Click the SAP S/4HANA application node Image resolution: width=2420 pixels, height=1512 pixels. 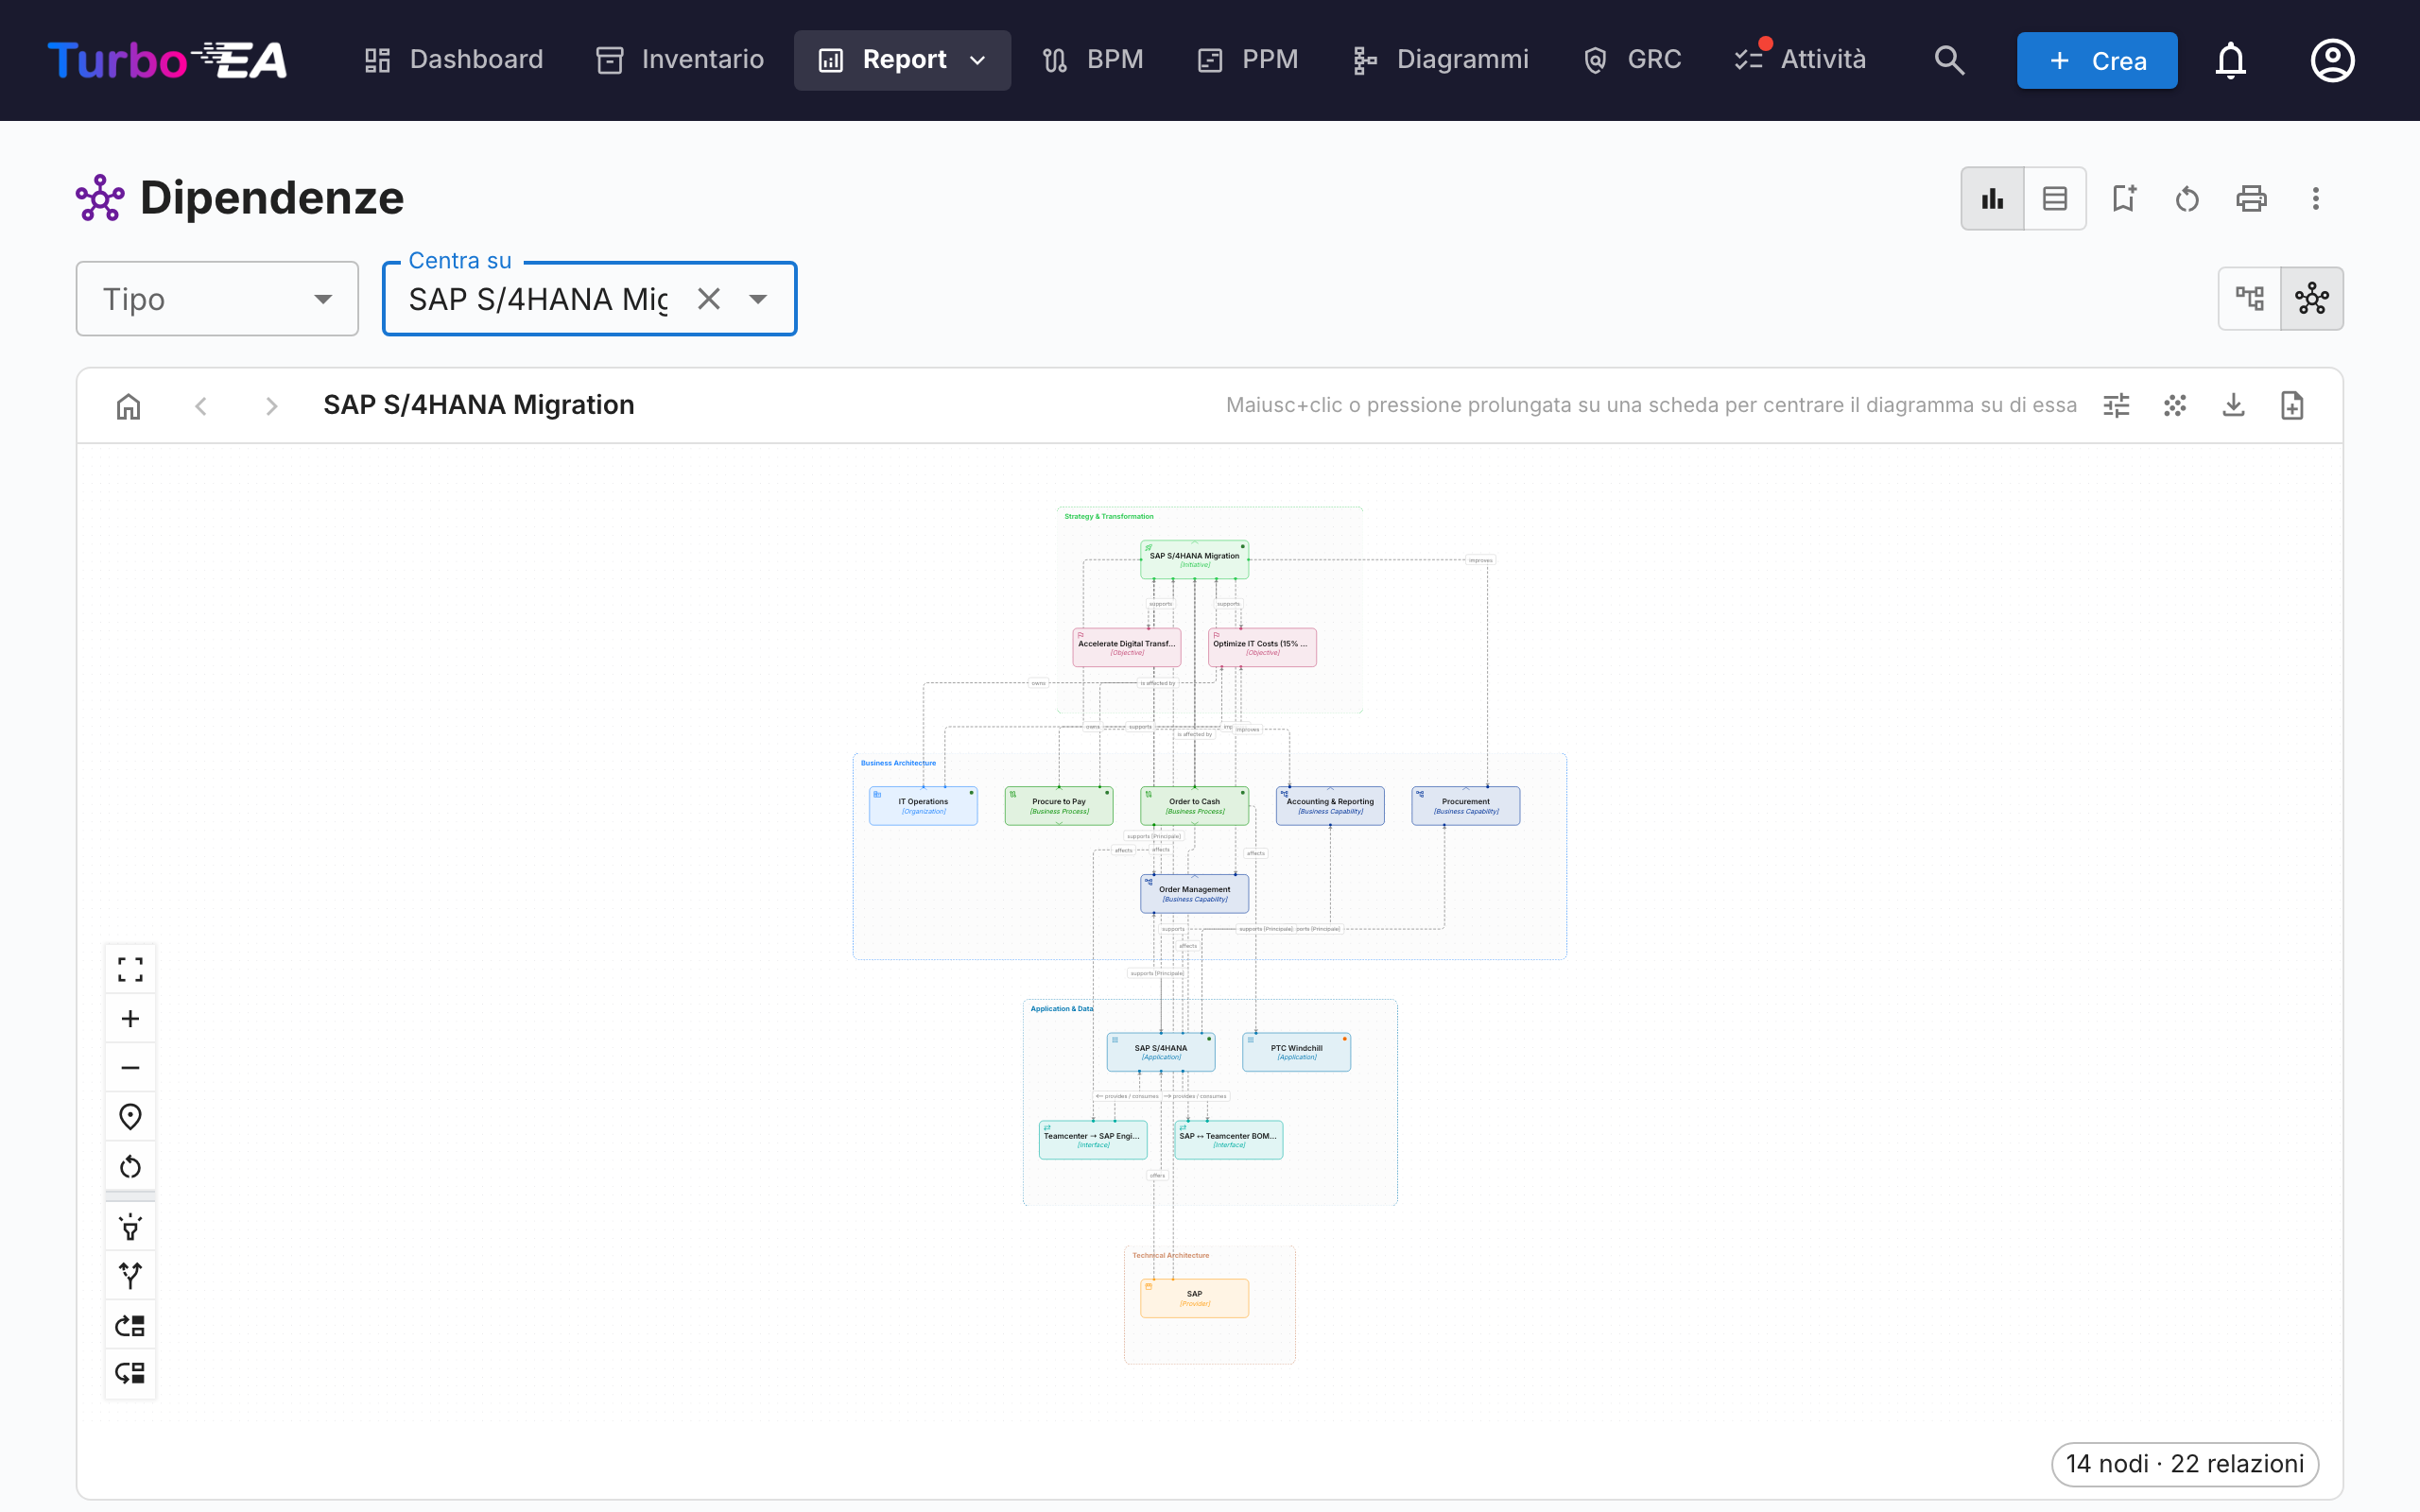point(1160,1052)
